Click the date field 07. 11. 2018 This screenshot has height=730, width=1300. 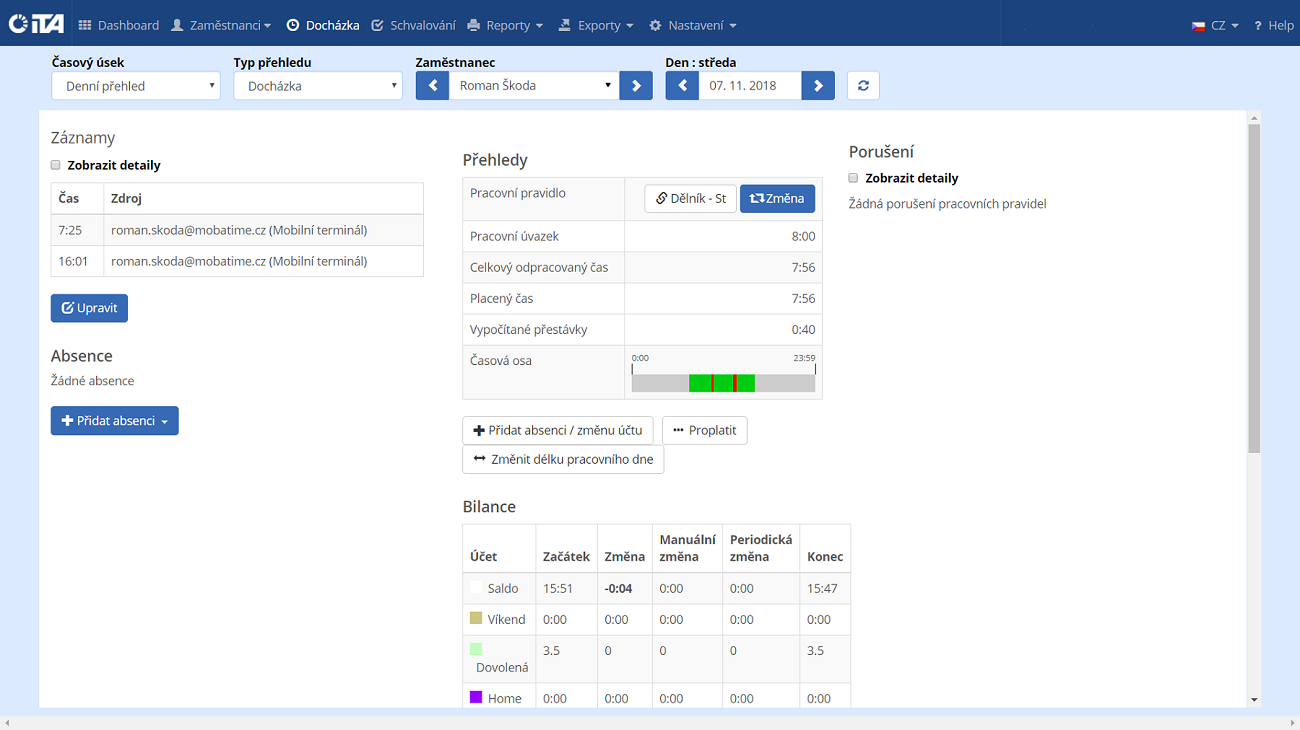pyautogui.click(x=749, y=86)
